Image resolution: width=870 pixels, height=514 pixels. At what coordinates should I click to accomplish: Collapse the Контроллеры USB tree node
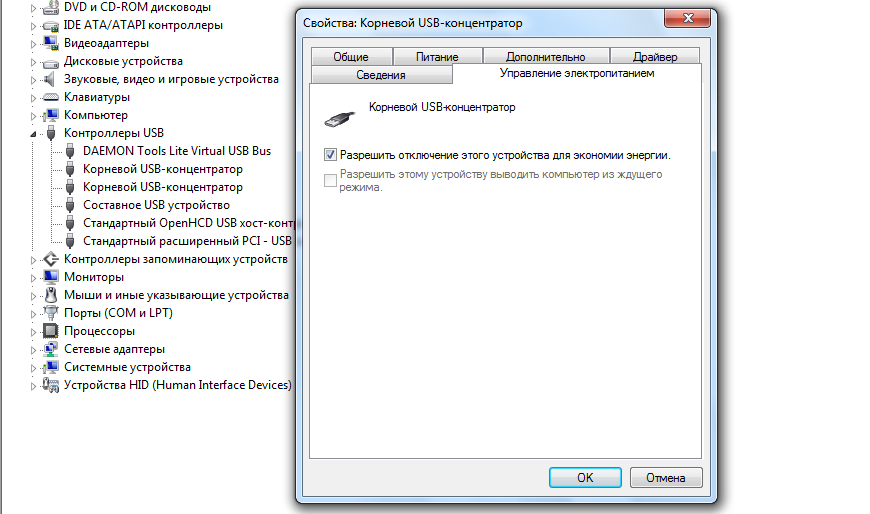pos(34,133)
